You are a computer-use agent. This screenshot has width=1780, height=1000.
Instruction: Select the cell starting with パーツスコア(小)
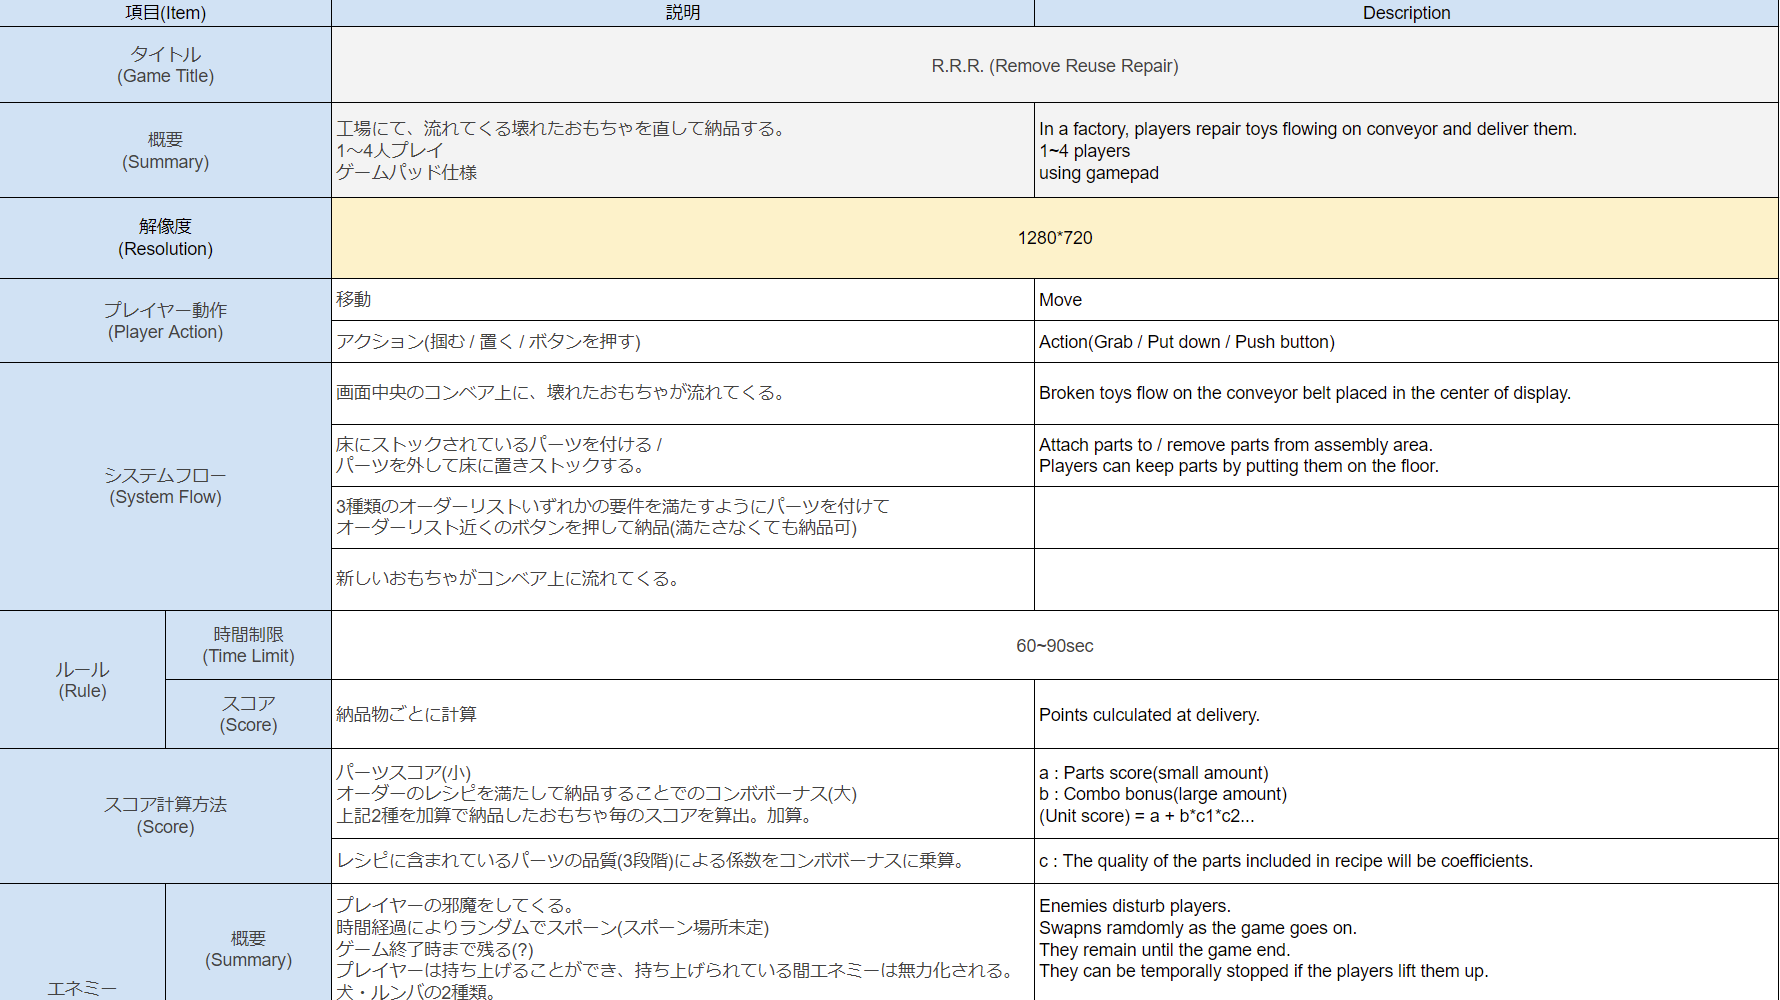pos(683,794)
